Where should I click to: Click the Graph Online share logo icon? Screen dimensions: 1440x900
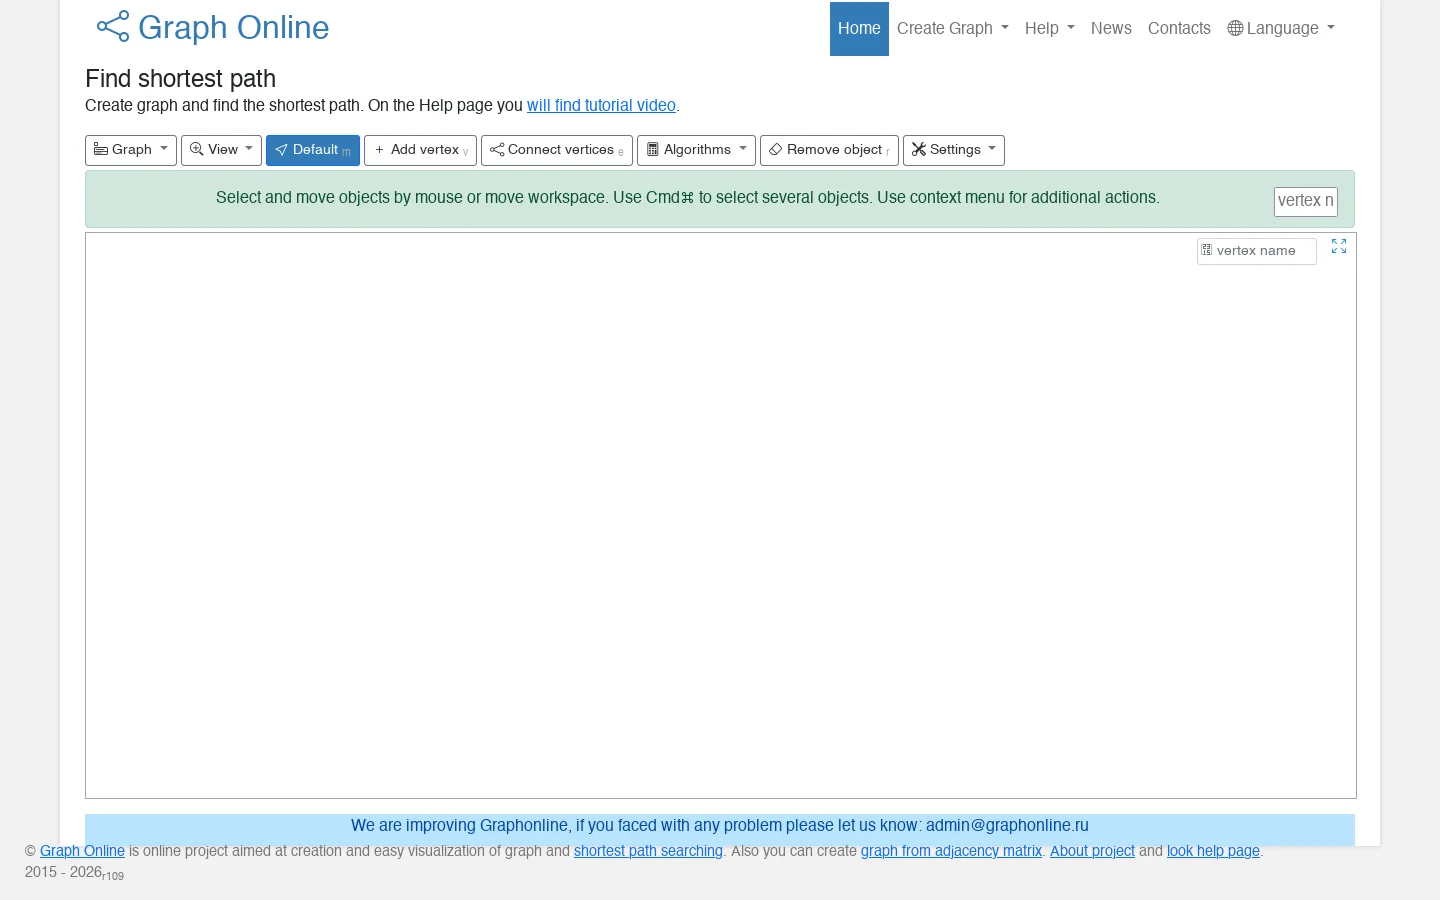click(x=113, y=27)
